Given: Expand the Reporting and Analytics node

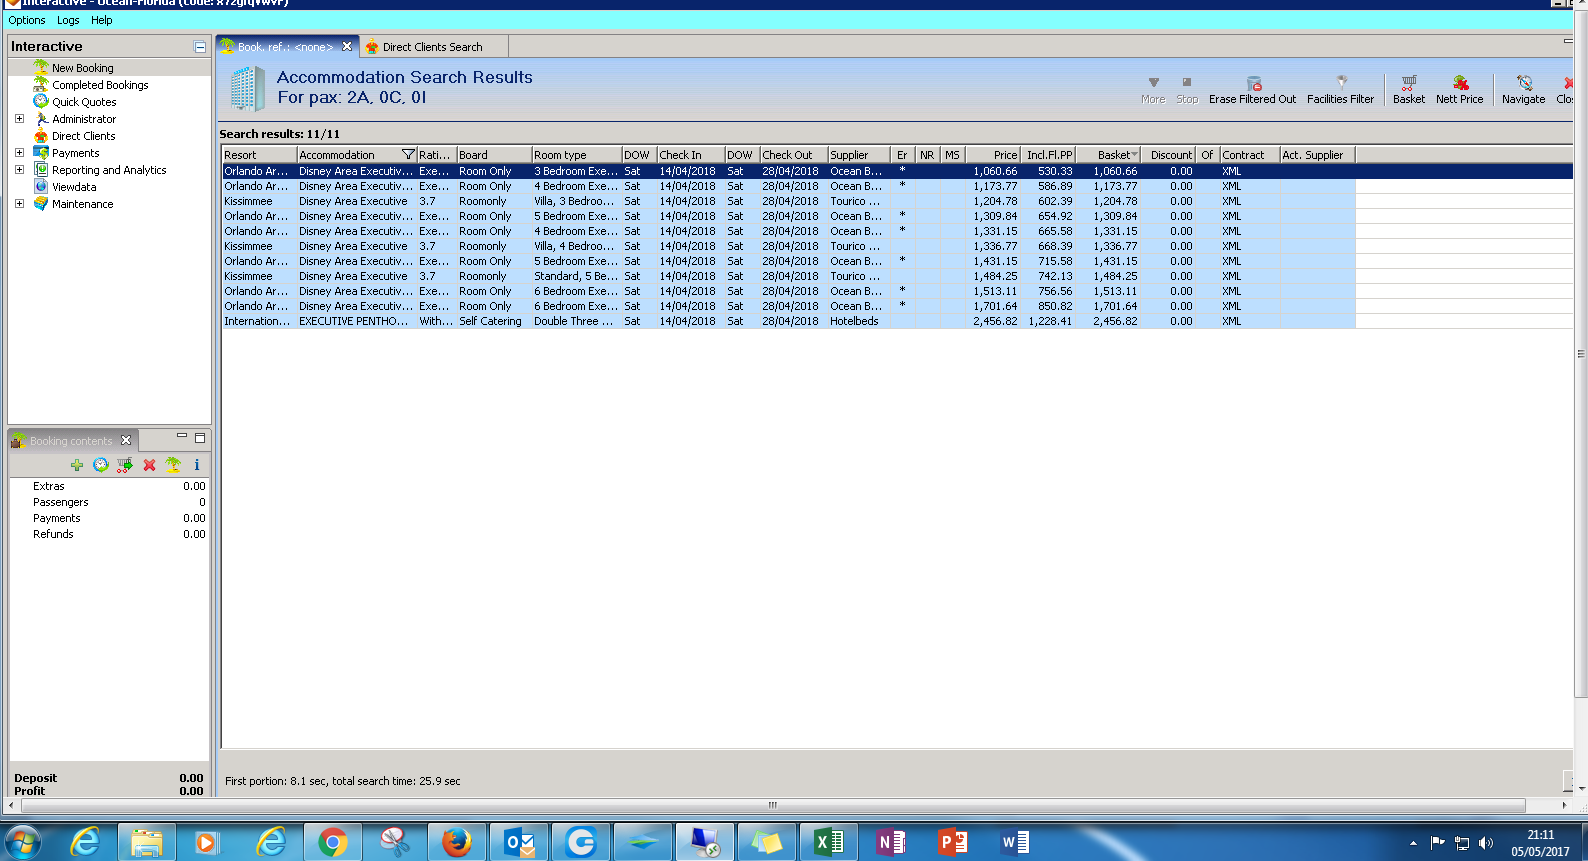Looking at the screenshot, I should (x=19, y=170).
